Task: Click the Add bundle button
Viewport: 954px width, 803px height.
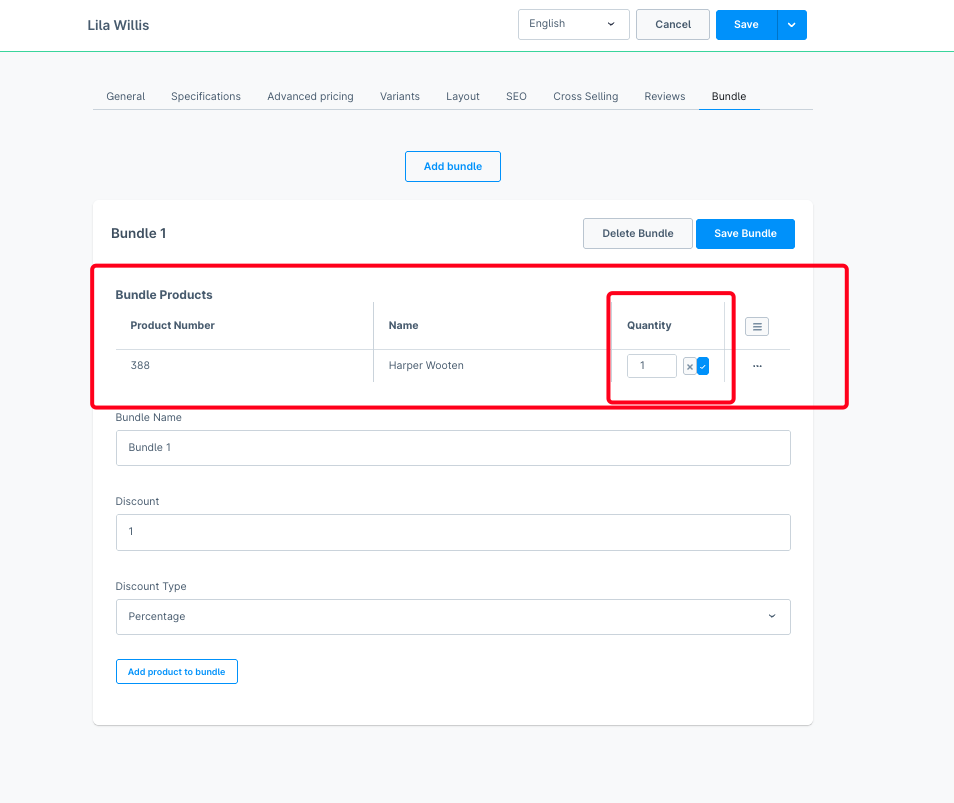Action: click(x=453, y=167)
